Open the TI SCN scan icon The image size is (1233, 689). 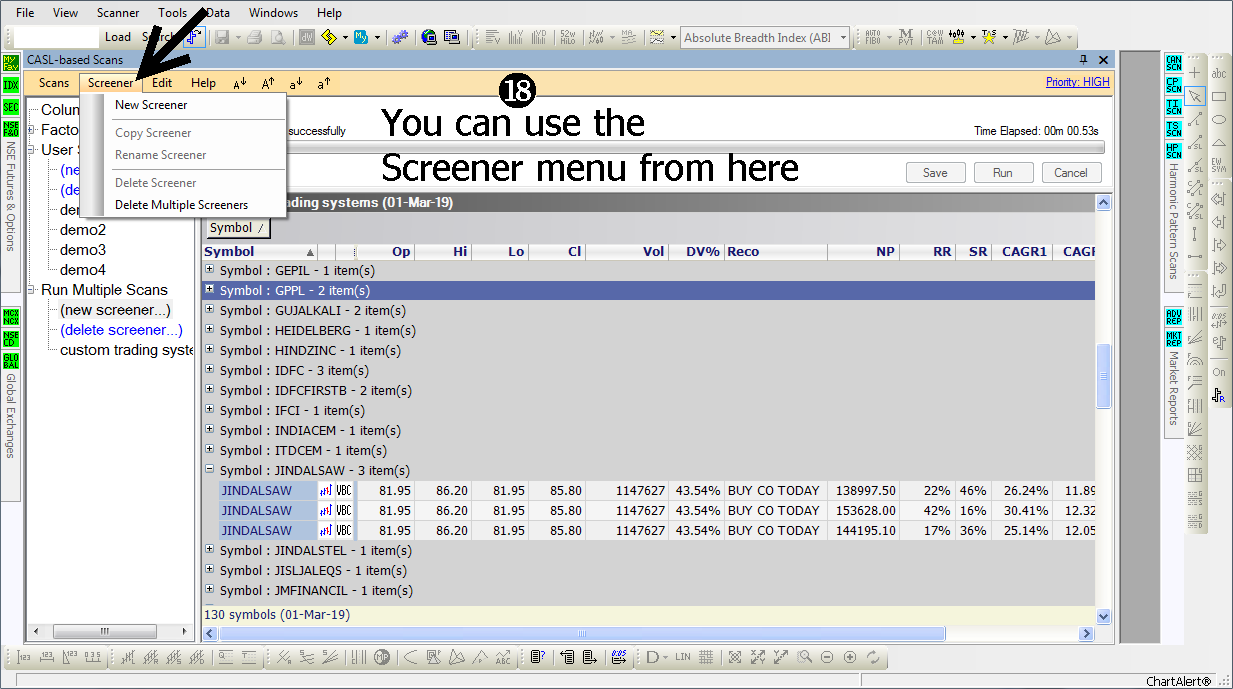pyautogui.click(x=1173, y=106)
